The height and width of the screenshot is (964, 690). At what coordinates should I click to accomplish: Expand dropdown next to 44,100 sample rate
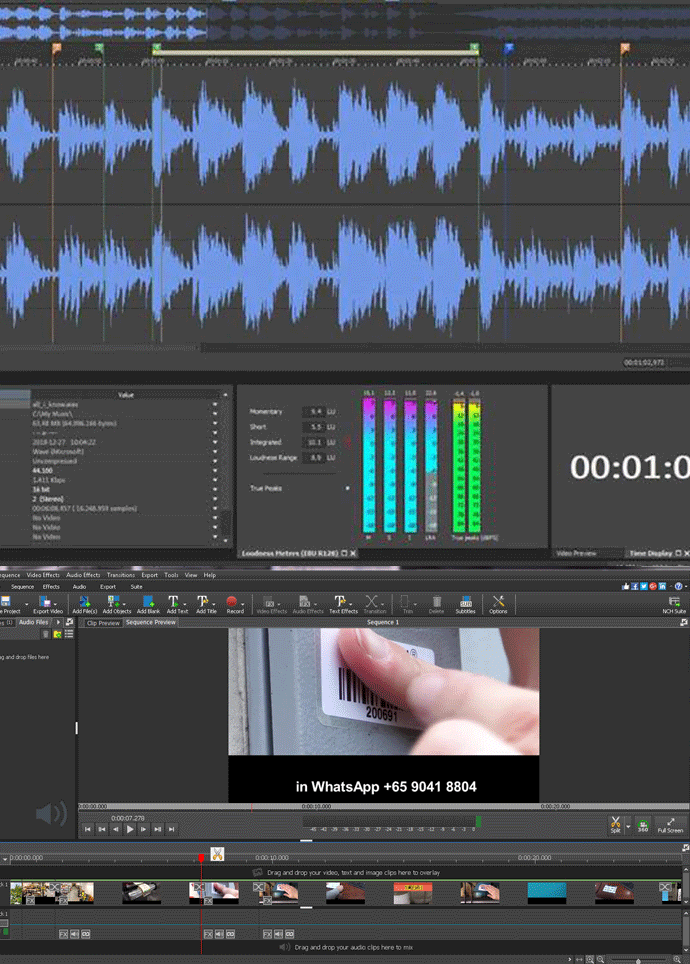tap(215, 471)
